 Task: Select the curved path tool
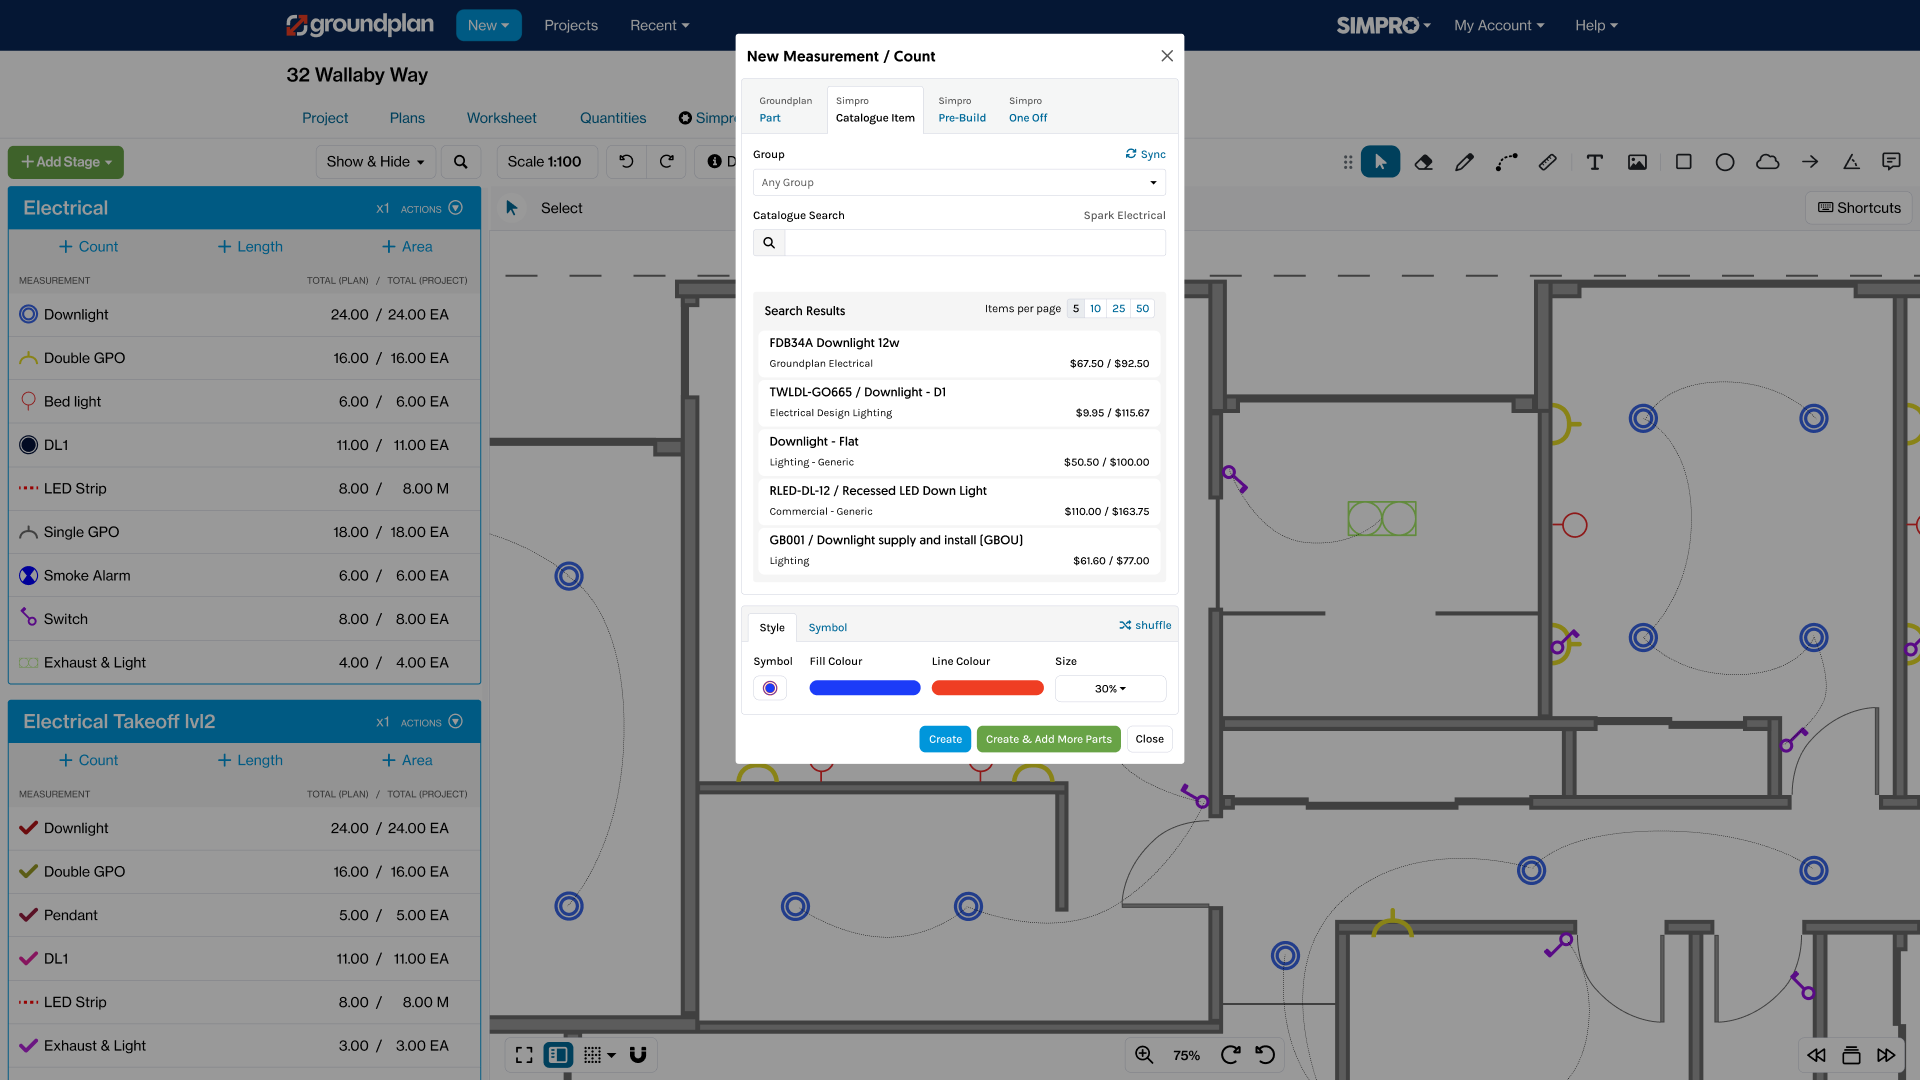[x=1507, y=162]
